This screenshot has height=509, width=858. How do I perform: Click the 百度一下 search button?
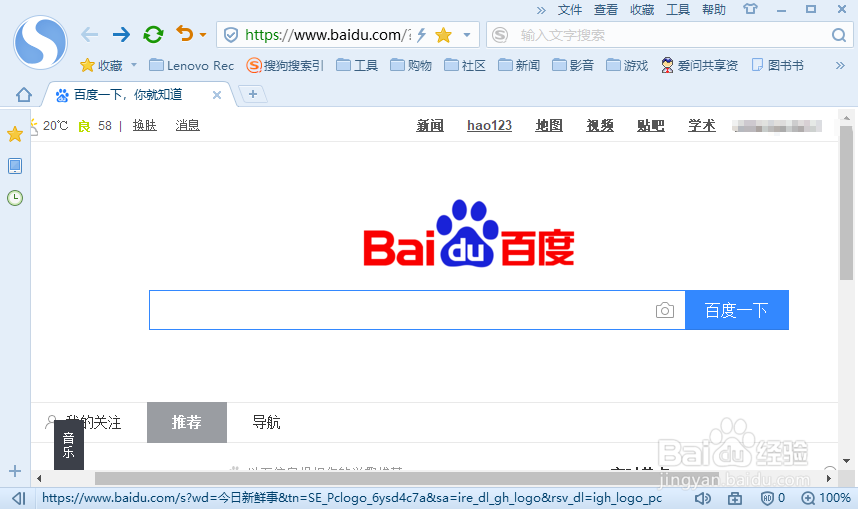point(737,310)
